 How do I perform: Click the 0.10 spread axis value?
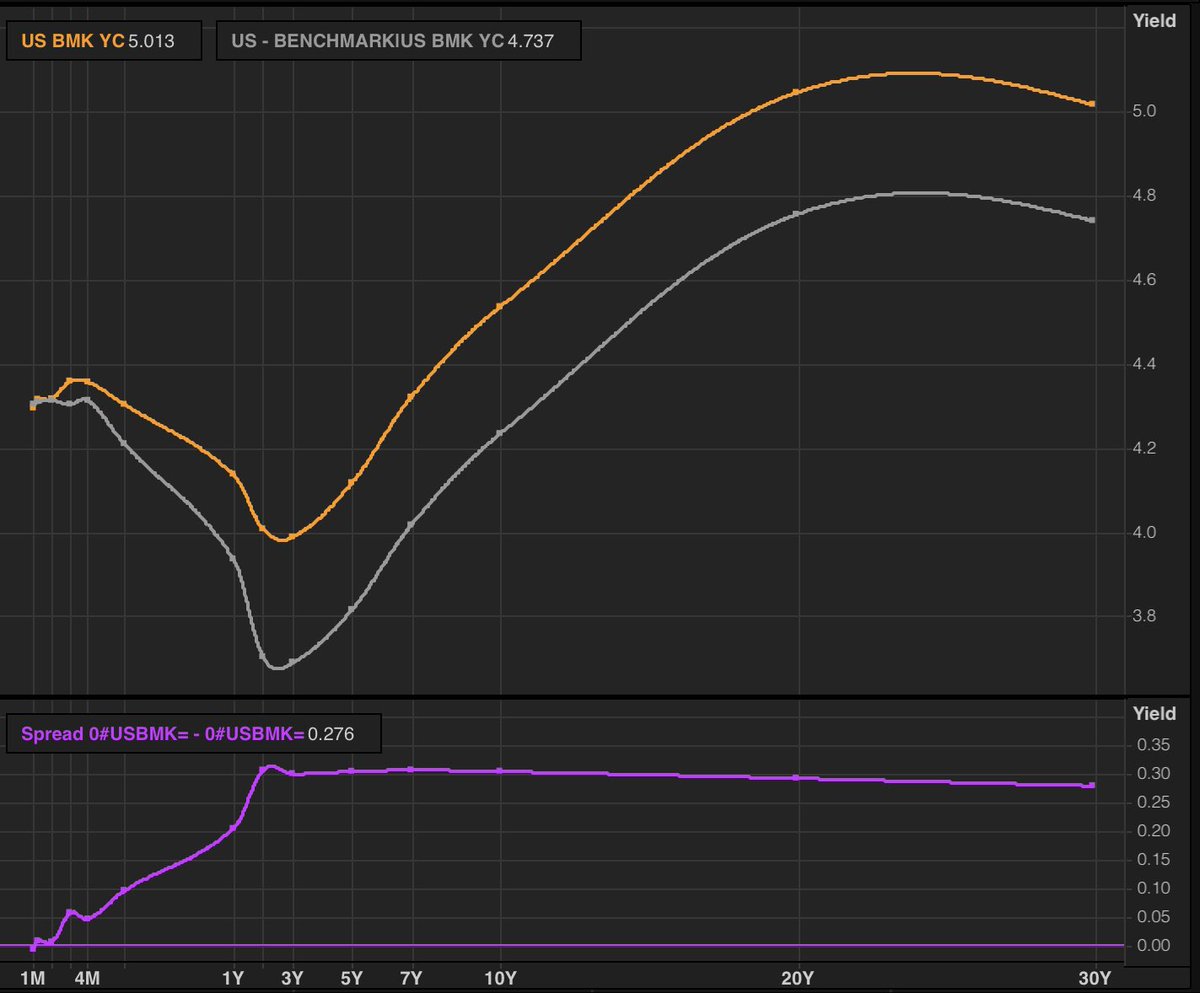[x=1153, y=888]
